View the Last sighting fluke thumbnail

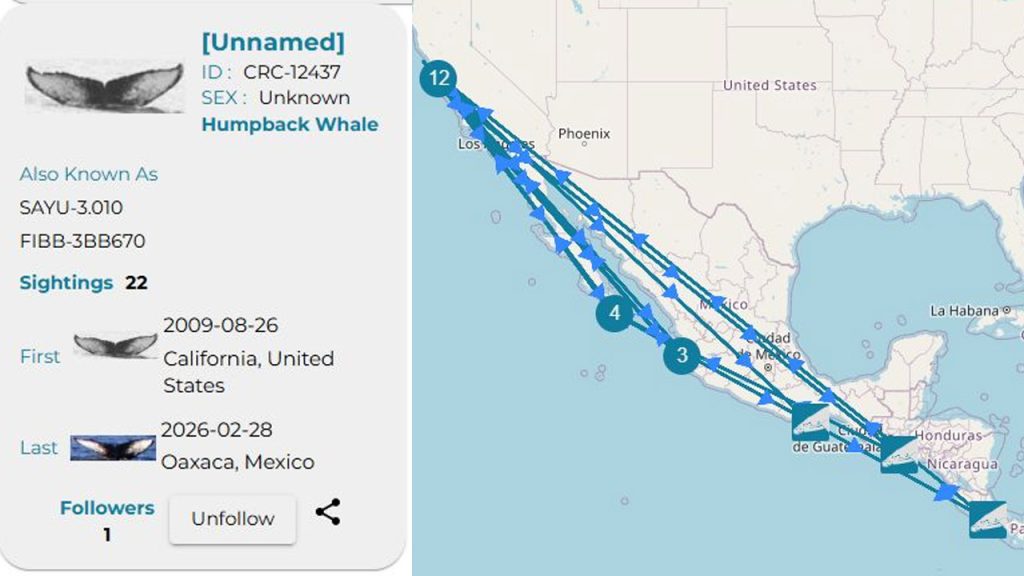point(113,448)
